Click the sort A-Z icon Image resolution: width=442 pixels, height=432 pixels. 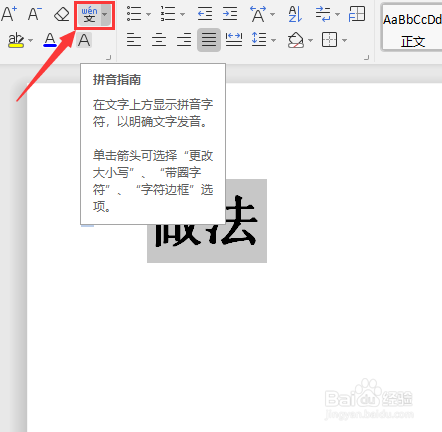(295, 14)
